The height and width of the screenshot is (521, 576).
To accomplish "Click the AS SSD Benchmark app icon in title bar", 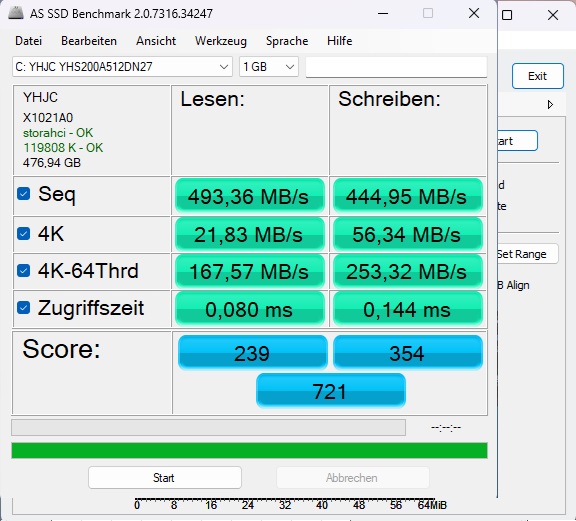I will tap(16, 13).
